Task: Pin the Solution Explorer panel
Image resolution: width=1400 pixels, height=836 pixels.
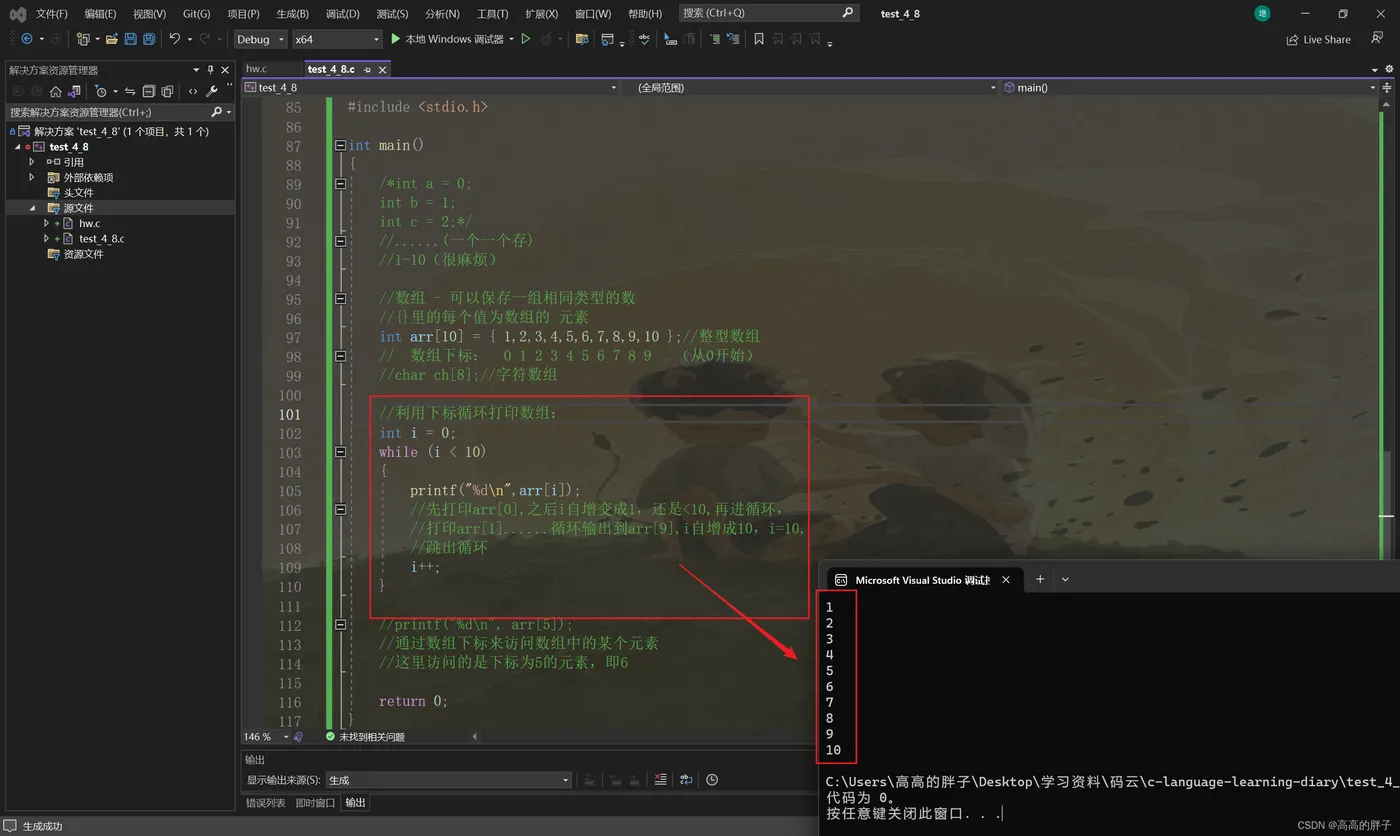Action: click(210, 70)
